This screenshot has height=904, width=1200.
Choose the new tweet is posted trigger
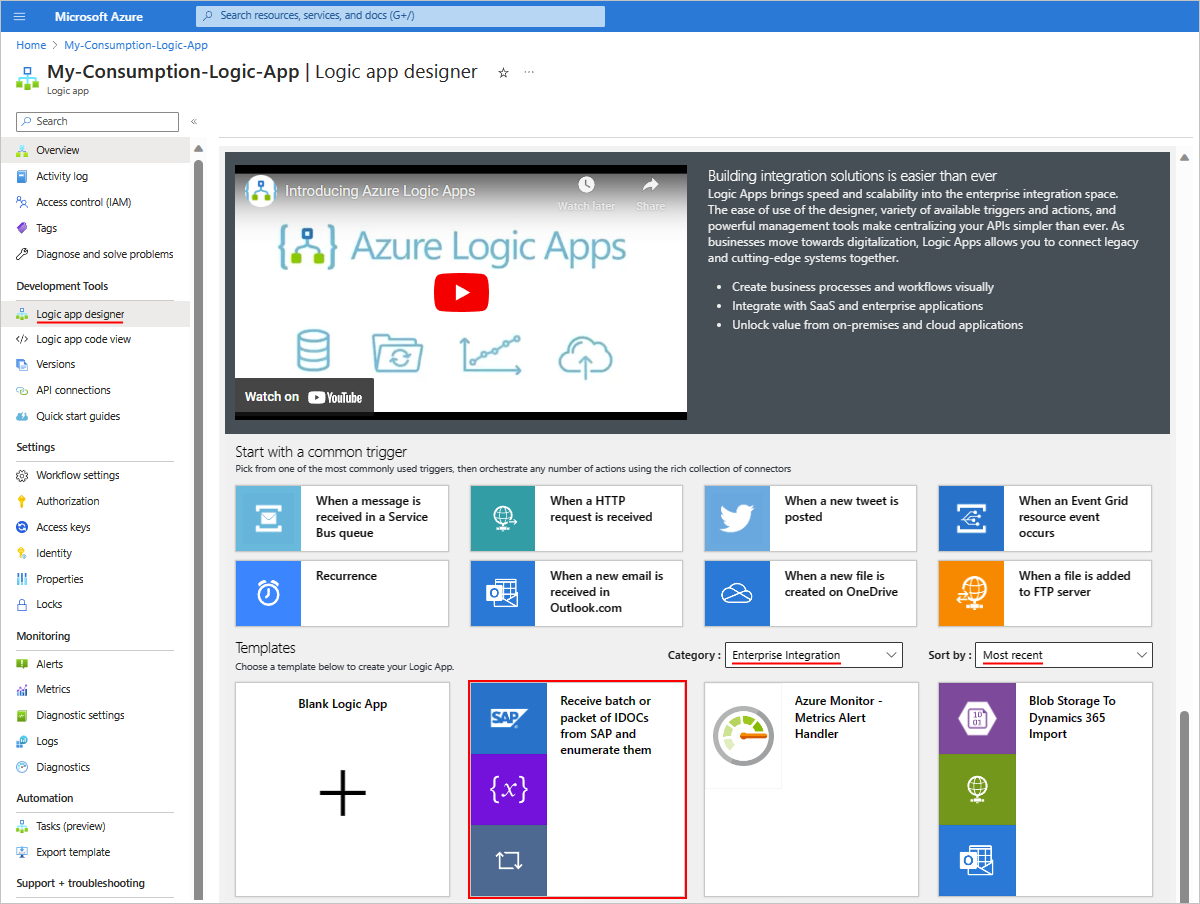[811, 518]
